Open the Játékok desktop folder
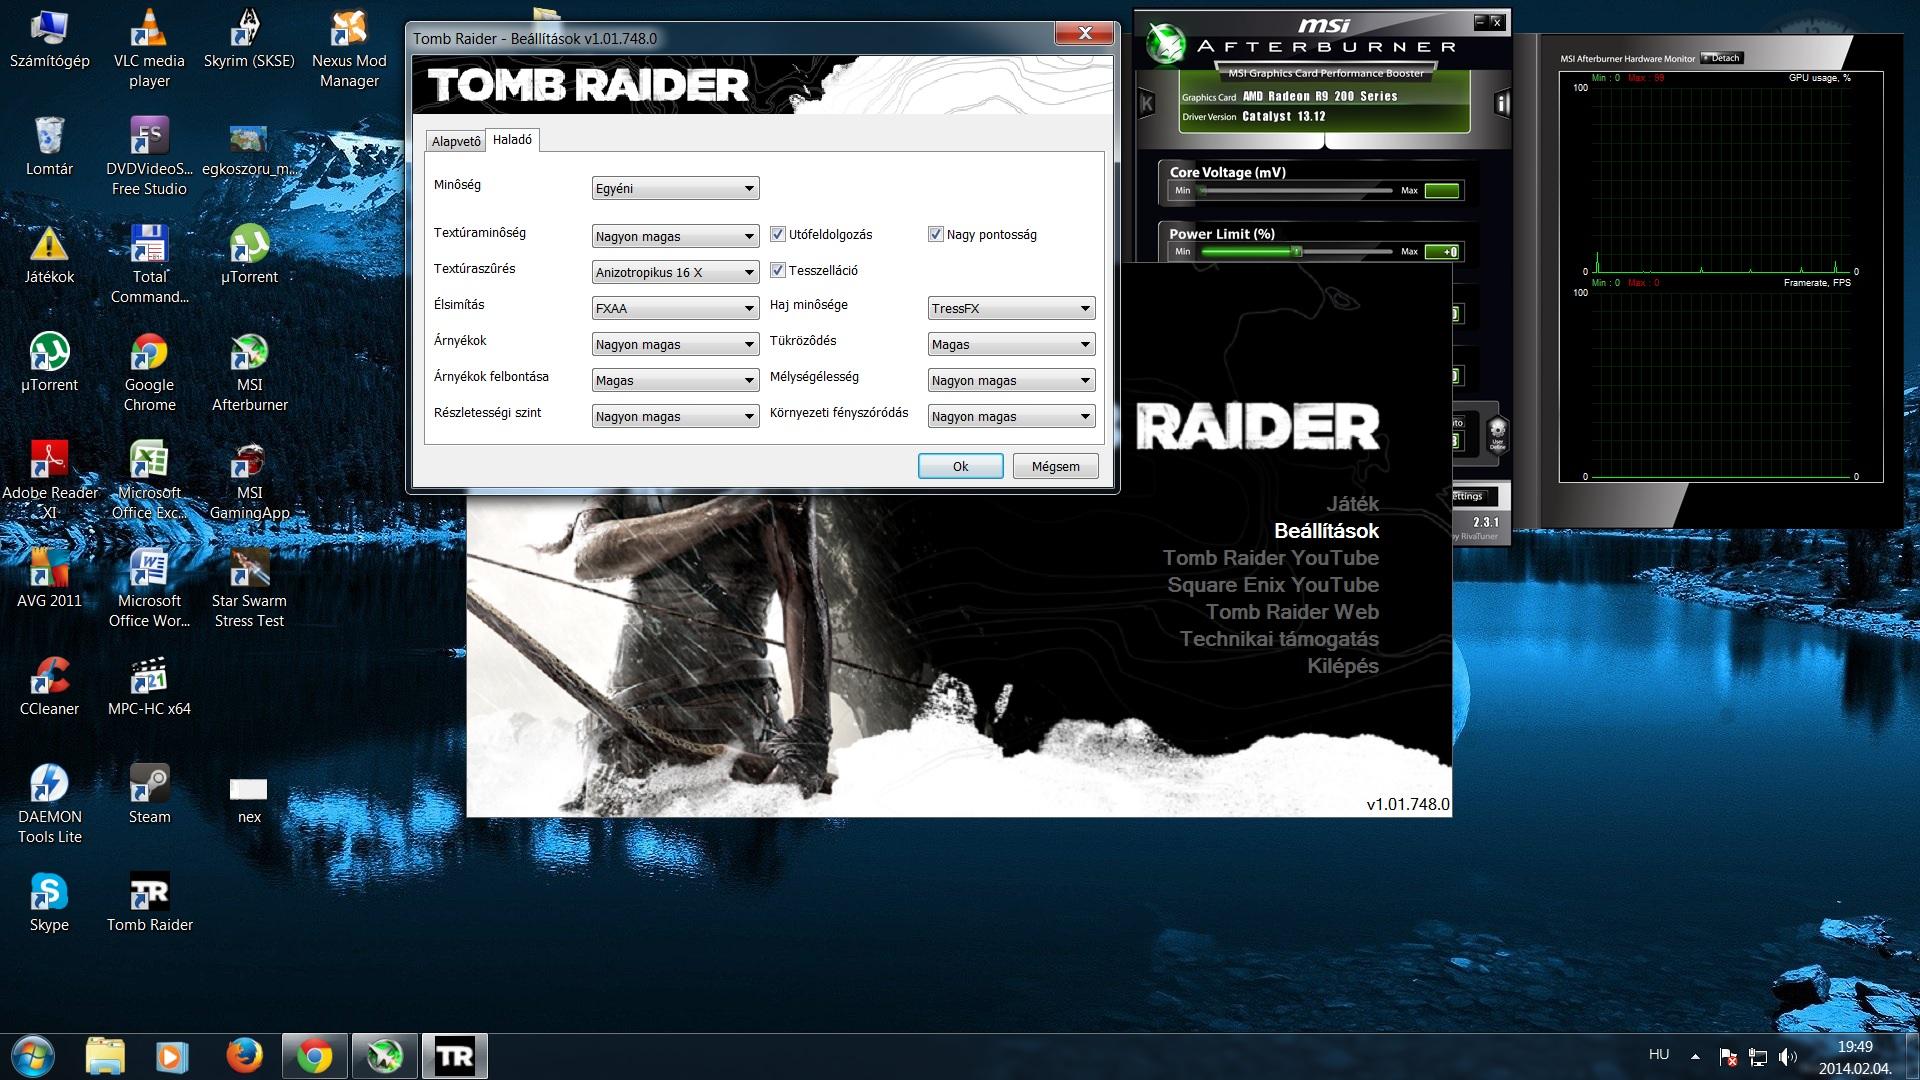Screen dimensions: 1920x1080 (49, 255)
